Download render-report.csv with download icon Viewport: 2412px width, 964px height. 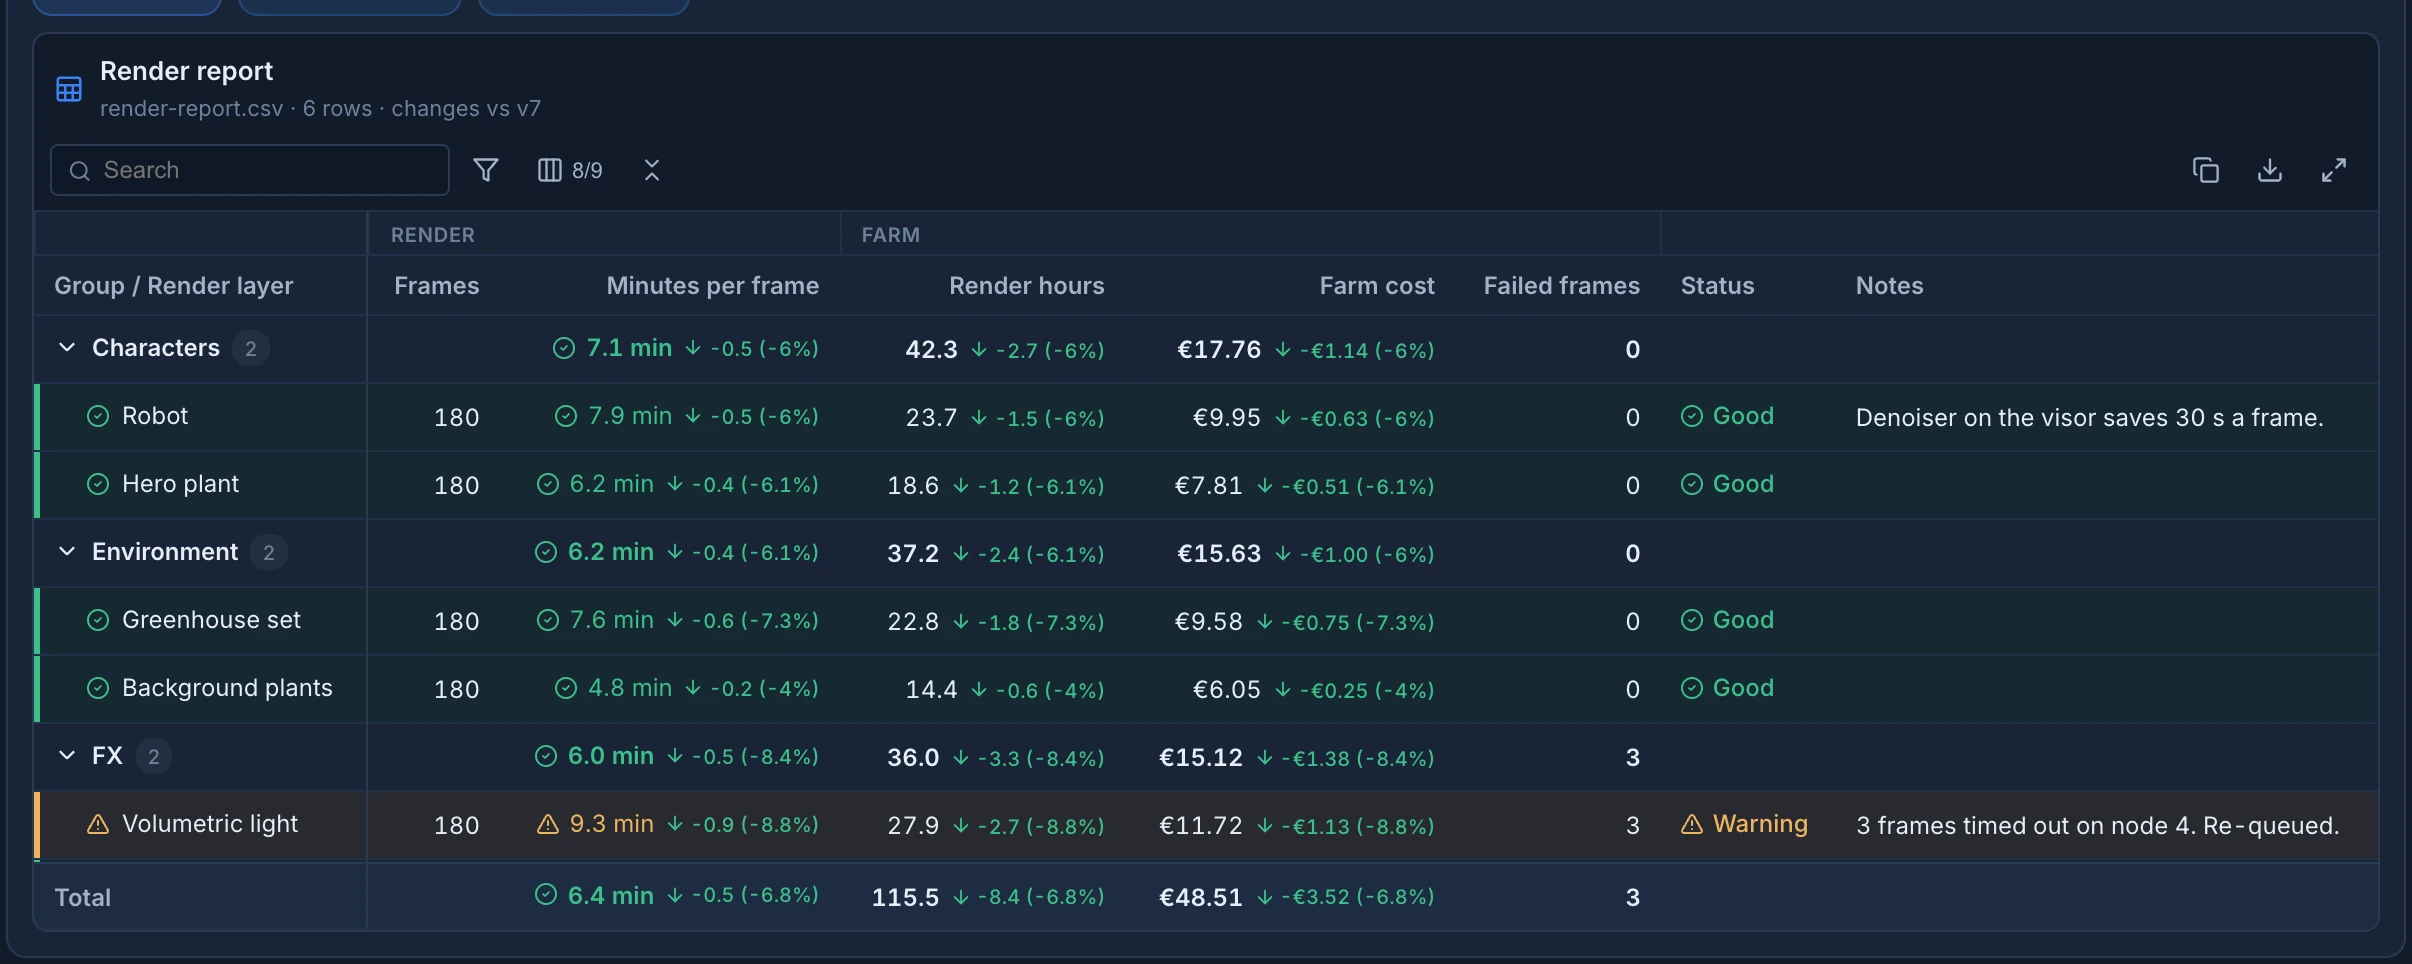(2270, 170)
